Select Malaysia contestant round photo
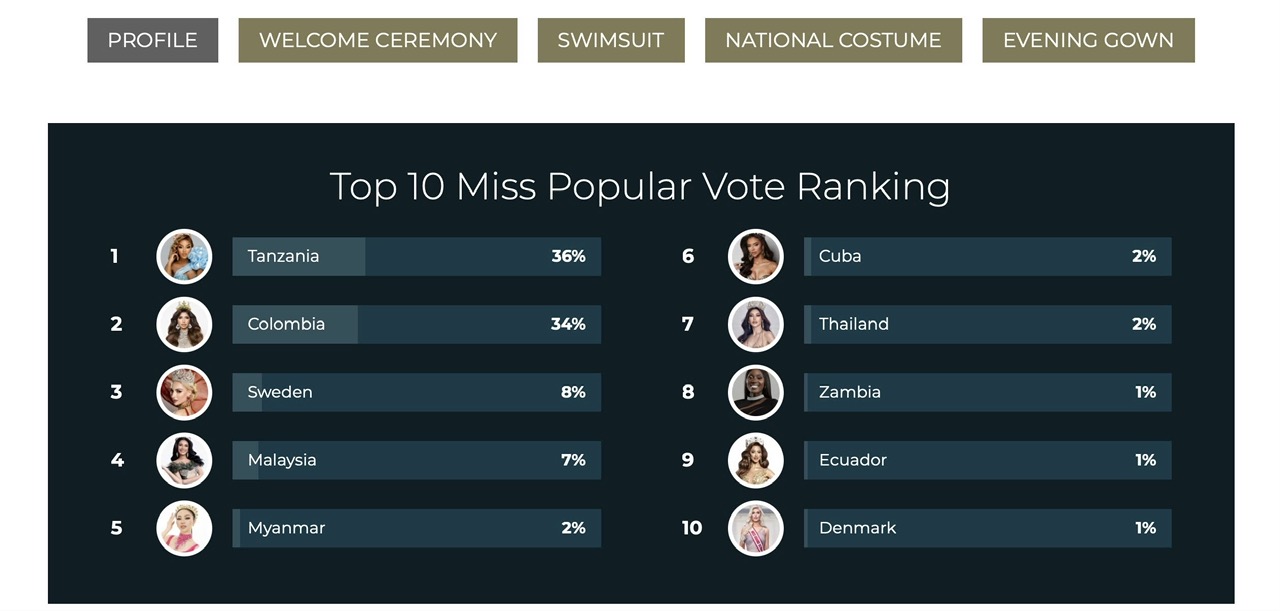 [184, 460]
